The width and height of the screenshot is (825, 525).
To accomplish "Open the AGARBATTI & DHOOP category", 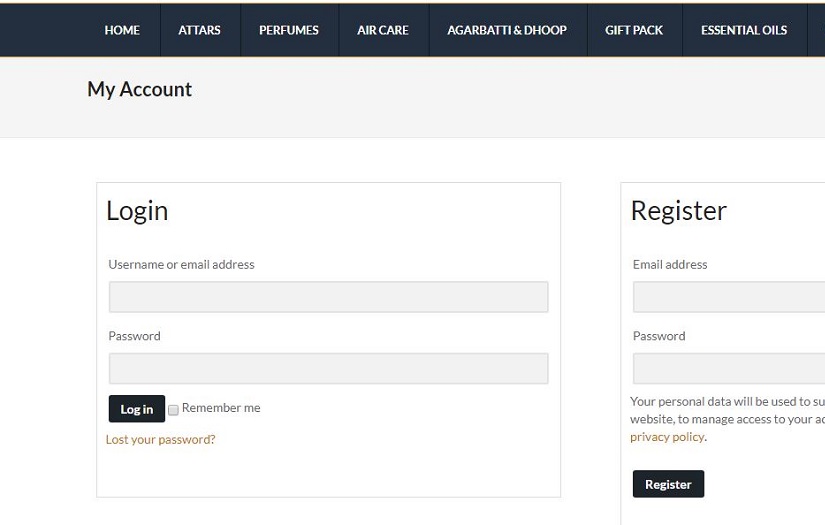I will [x=507, y=30].
